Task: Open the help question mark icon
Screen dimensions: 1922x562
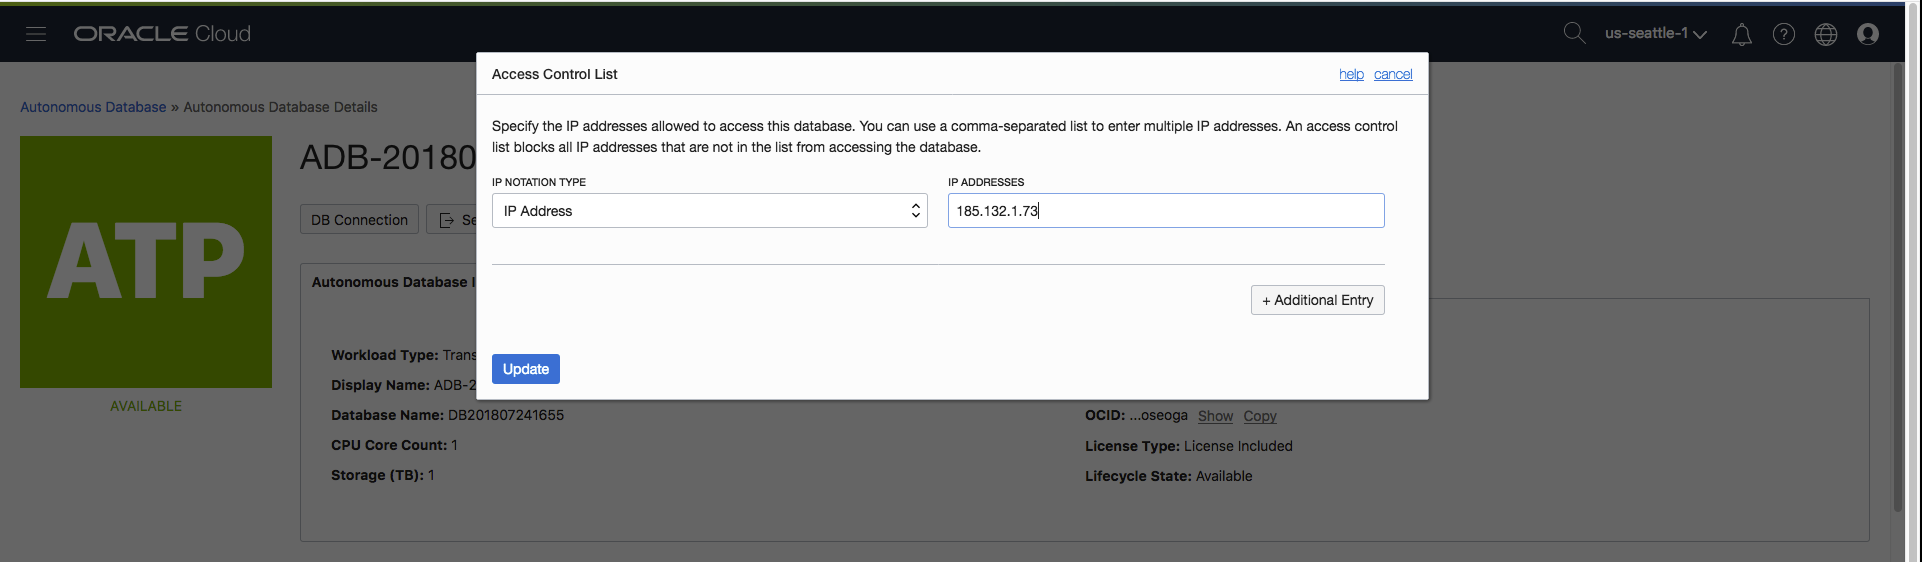Action: coord(1783,35)
